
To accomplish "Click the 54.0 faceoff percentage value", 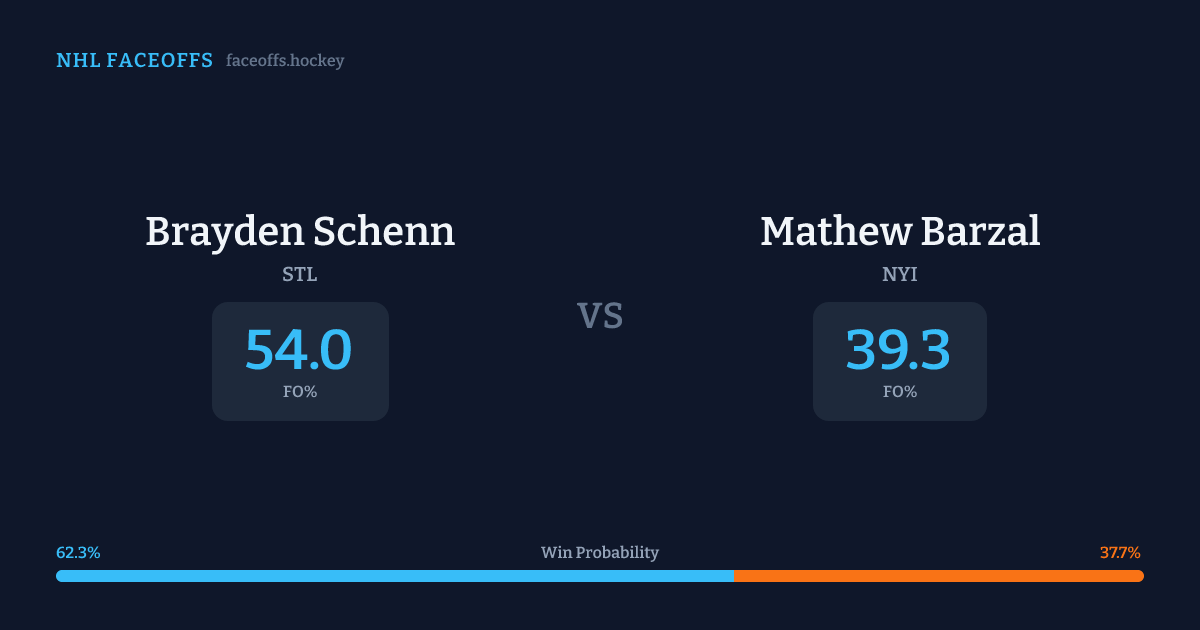I will [299, 350].
